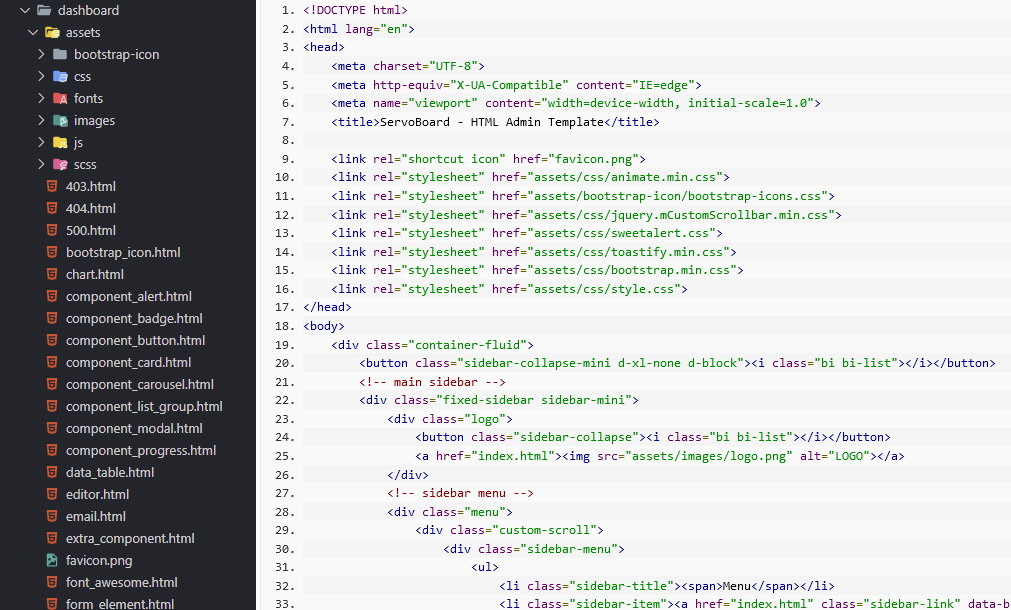The image size is (1011, 610).
Task: Click HTML5 icon beside bootstrap_icon.html
Action: pyautogui.click(x=52, y=251)
